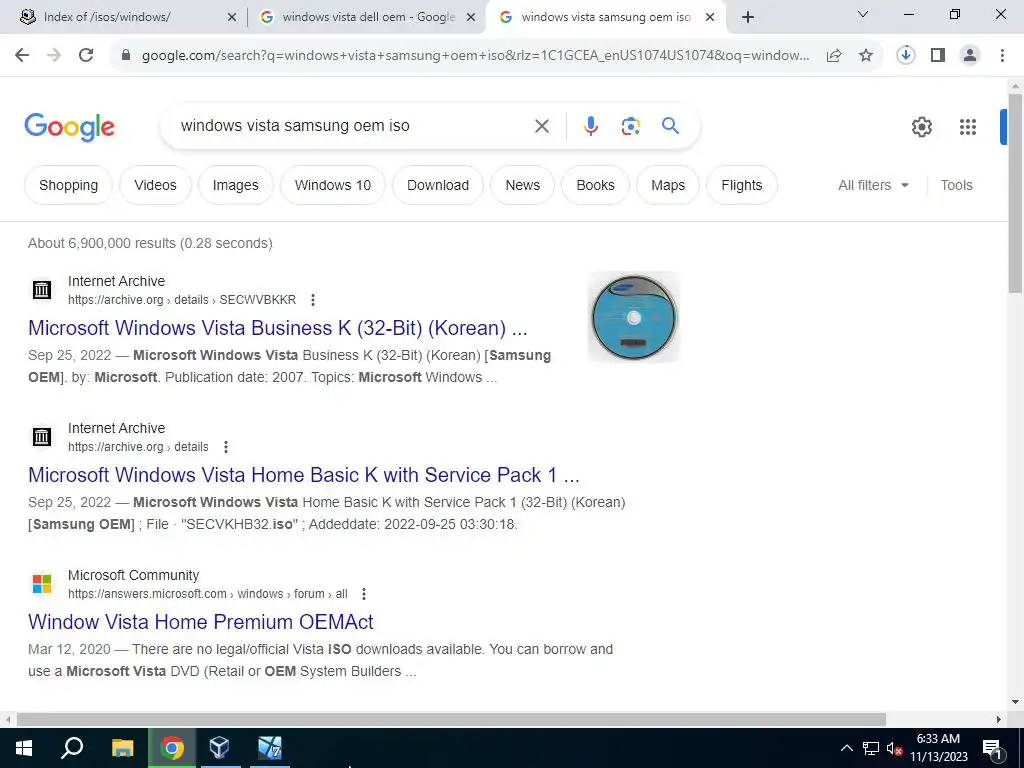Submit search with magnifier icon
Screen dimensions: 1024x768
tap(671, 125)
